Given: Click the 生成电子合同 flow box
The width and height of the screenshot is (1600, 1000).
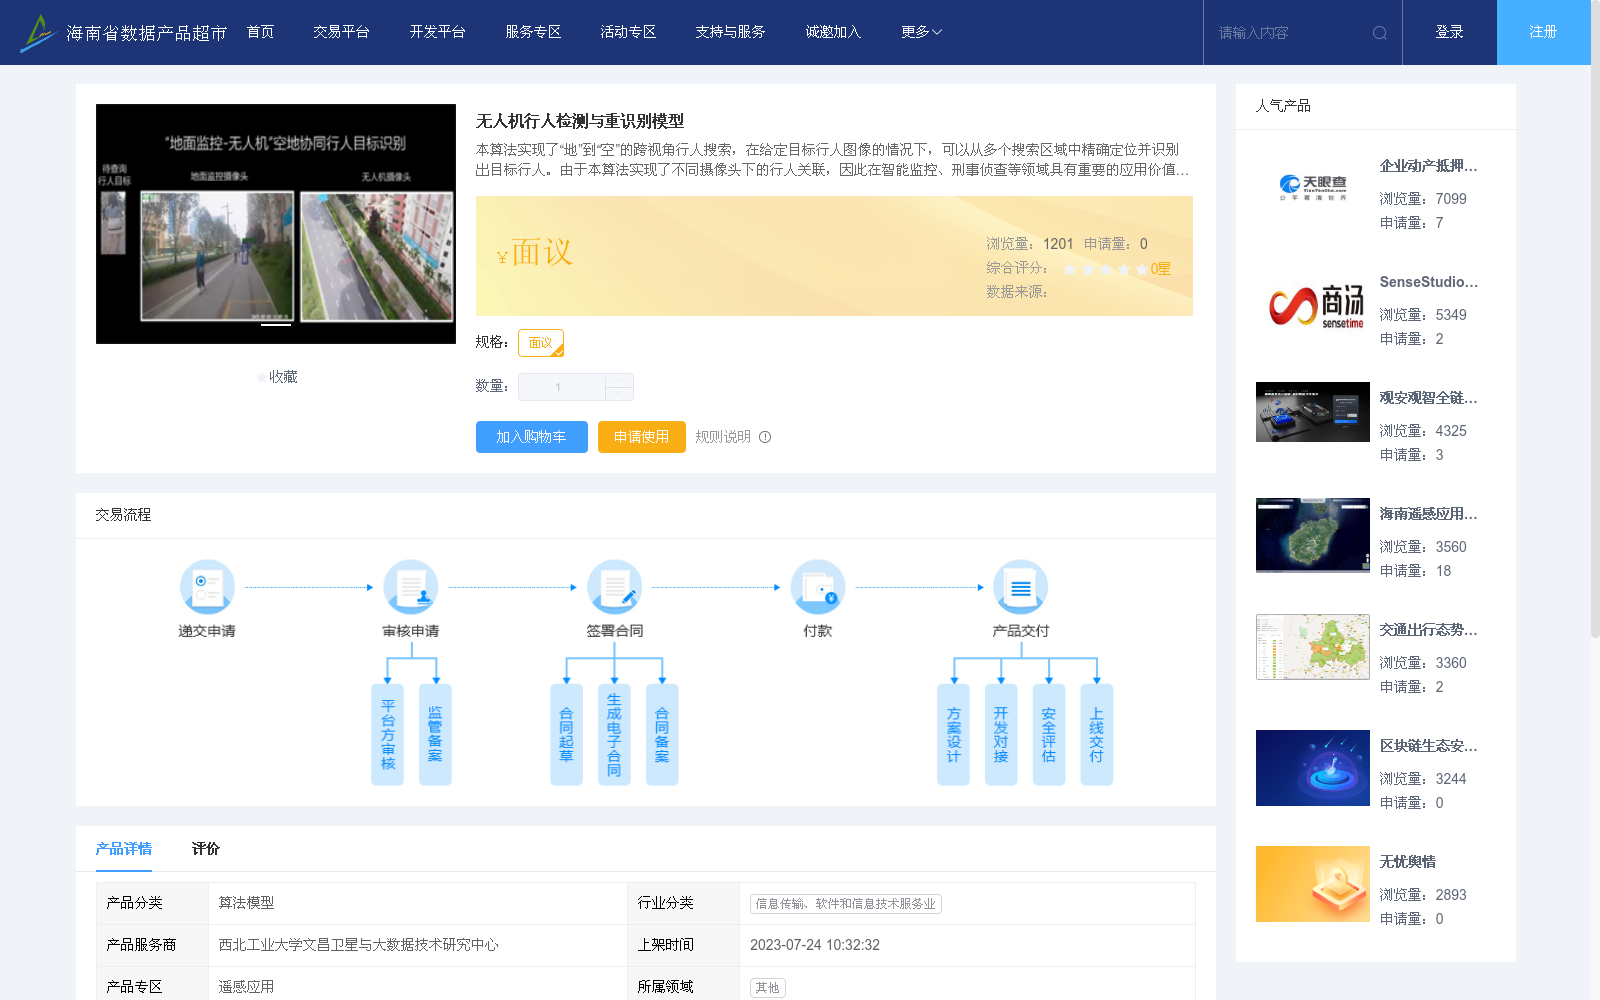Looking at the screenshot, I should tap(614, 735).
